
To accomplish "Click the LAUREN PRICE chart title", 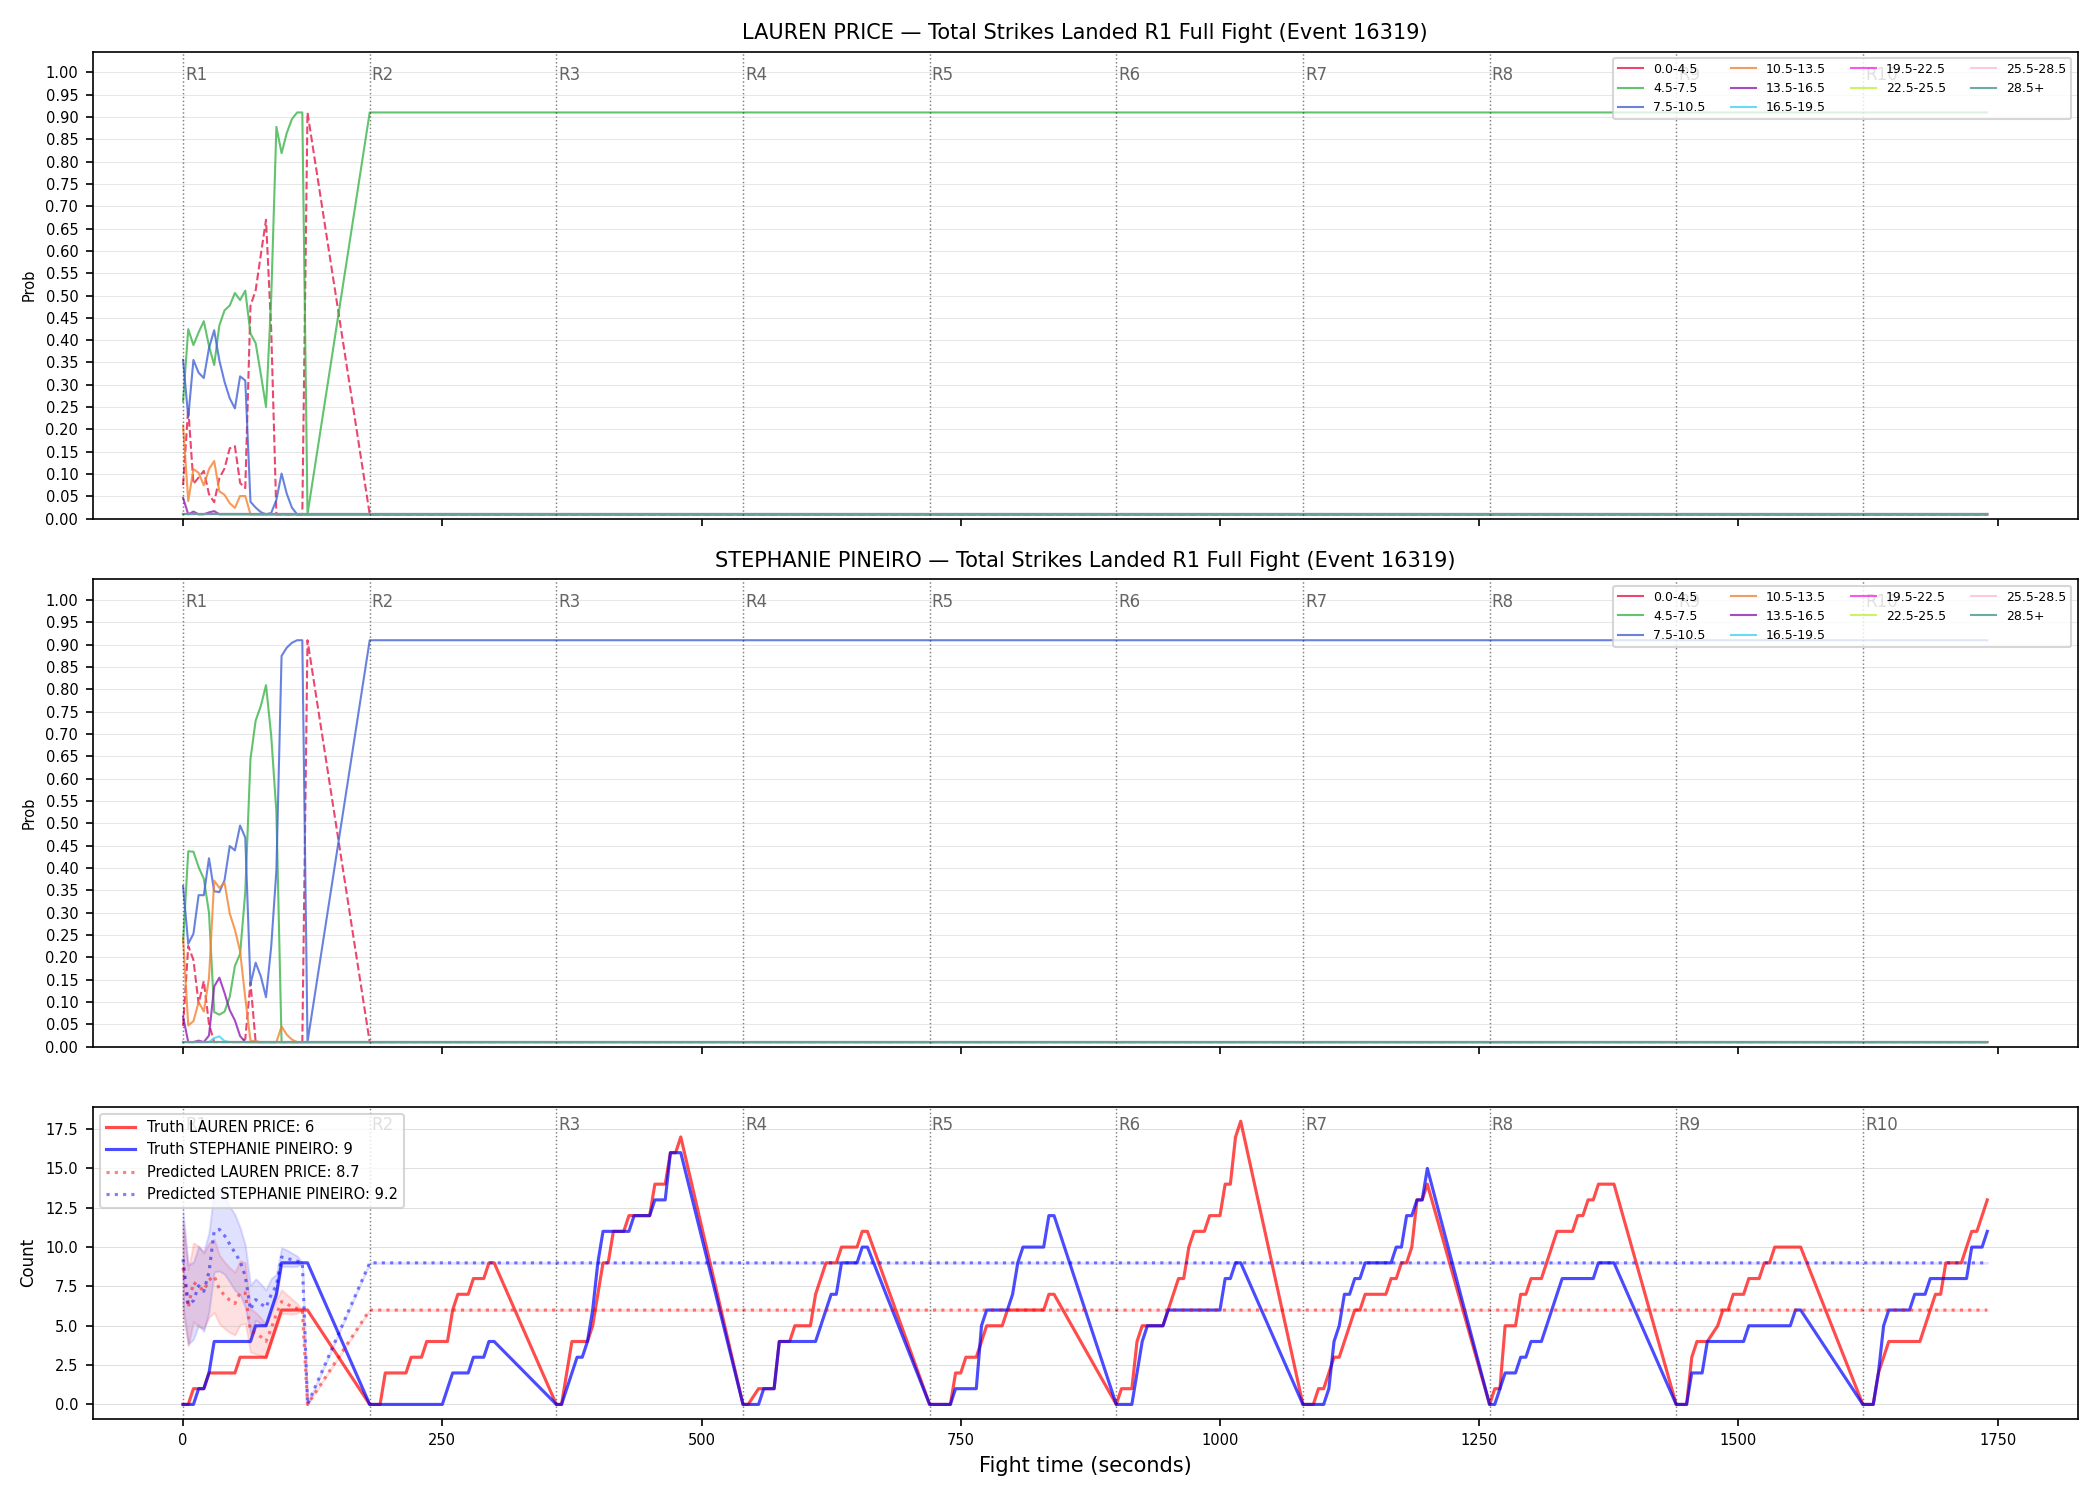I will (x=1084, y=32).
